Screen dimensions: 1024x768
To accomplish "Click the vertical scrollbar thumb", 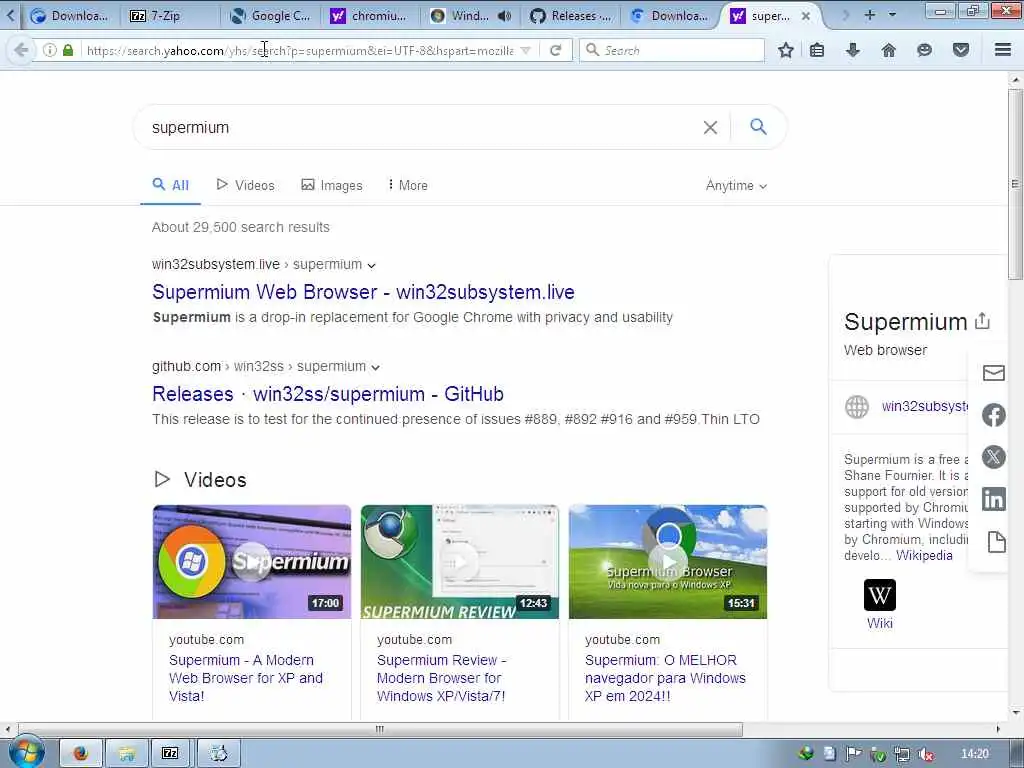I will (x=1015, y=185).
